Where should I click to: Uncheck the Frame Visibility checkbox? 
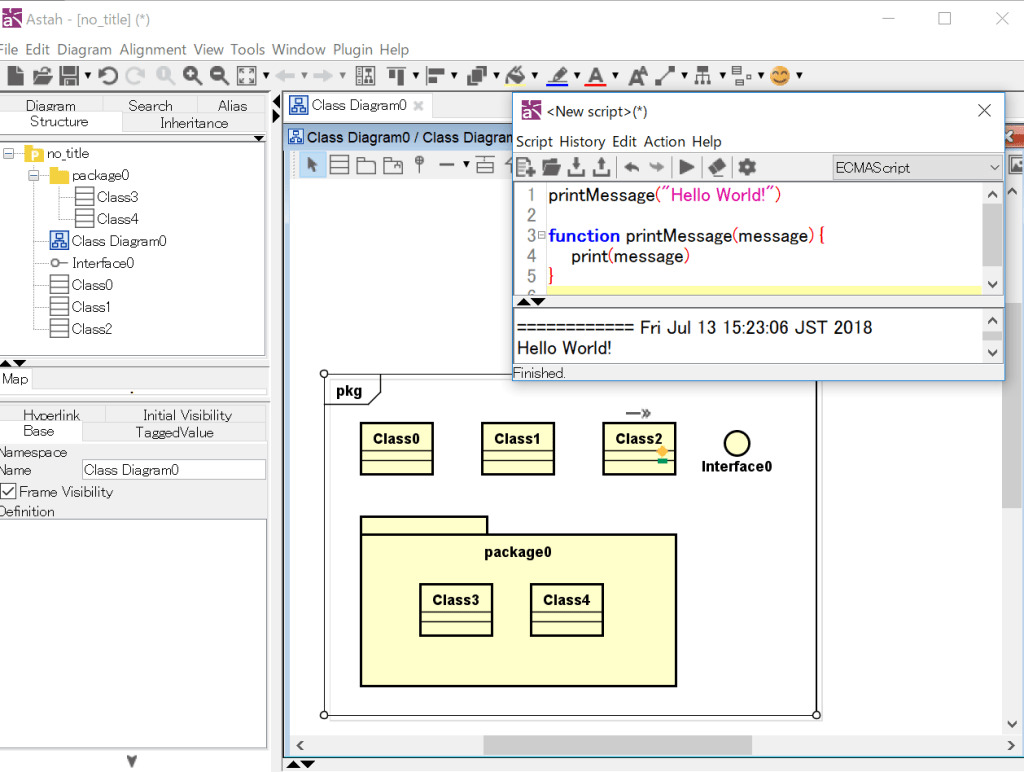[x=9, y=491]
